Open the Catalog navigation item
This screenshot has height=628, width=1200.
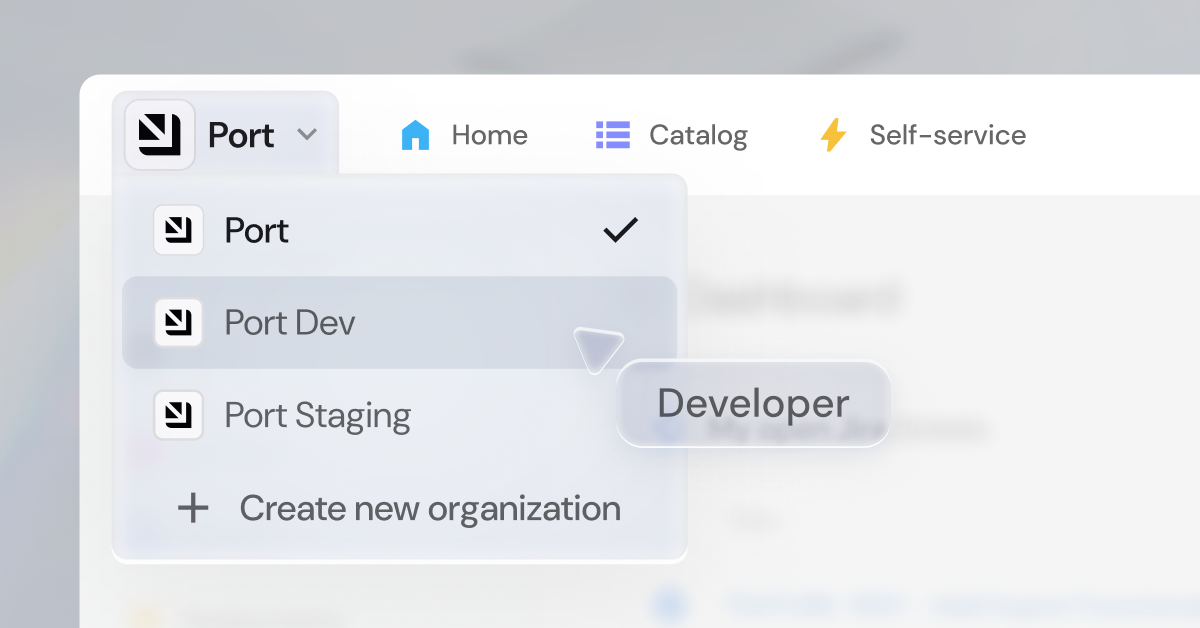[698, 134]
